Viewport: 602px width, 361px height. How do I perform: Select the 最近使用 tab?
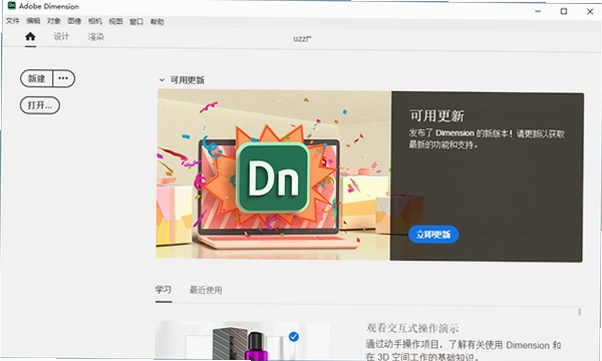(206, 290)
